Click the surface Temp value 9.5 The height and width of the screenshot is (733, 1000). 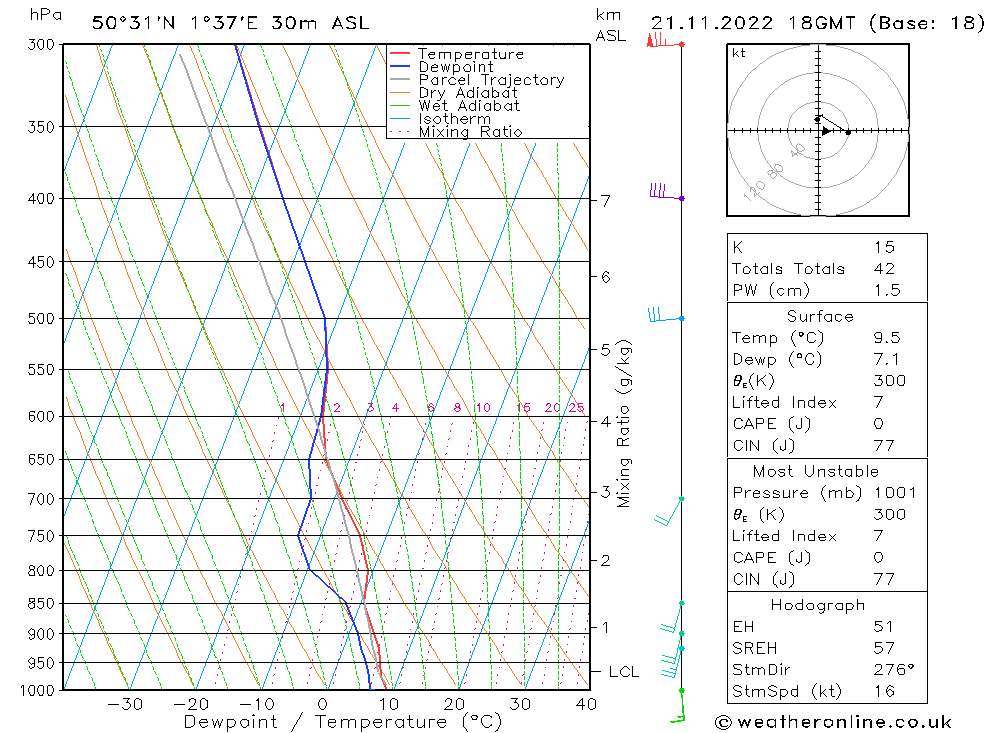(x=887, y=337)
